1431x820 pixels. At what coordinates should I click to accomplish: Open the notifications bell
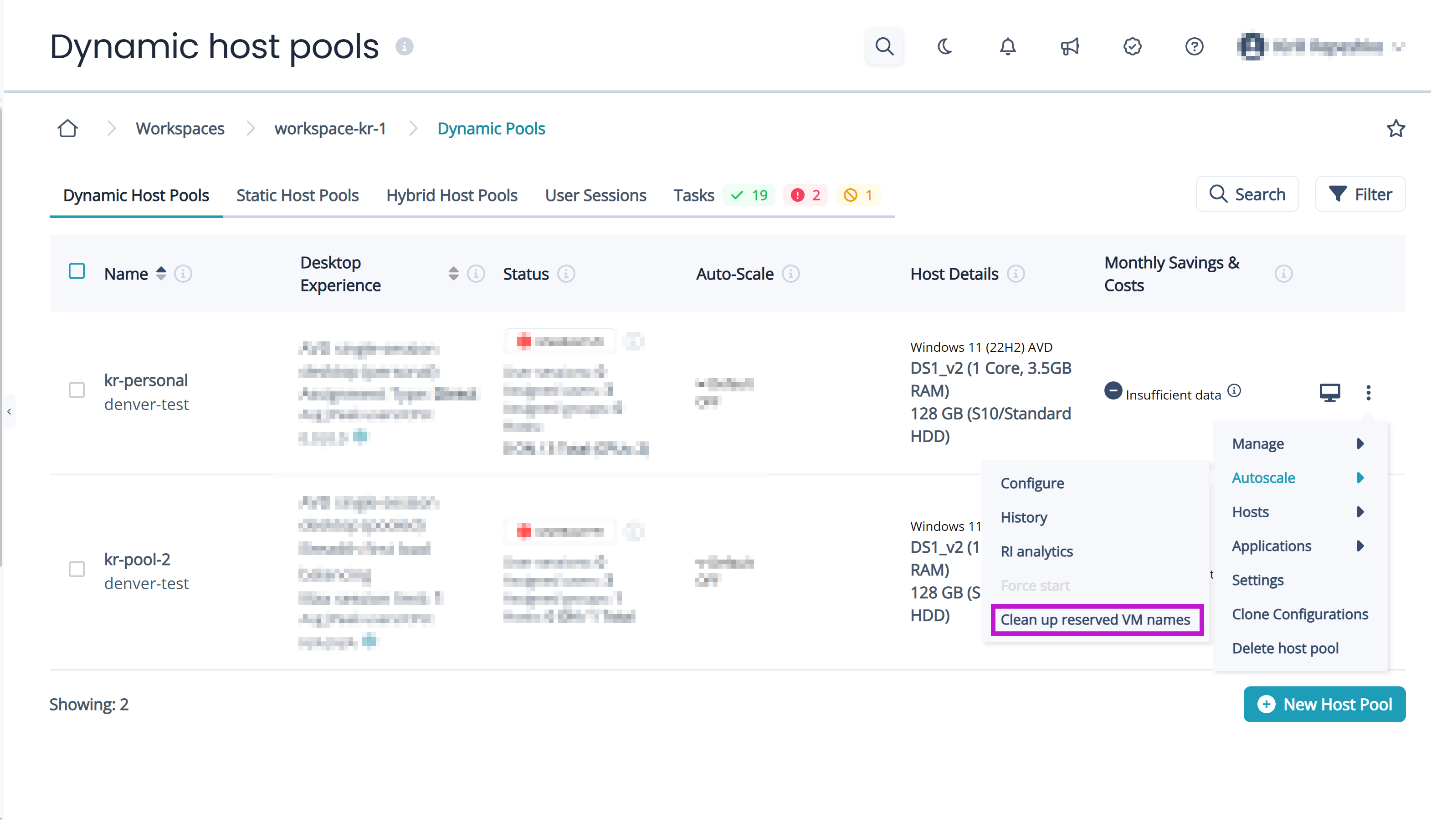[x=1008, y=47]
